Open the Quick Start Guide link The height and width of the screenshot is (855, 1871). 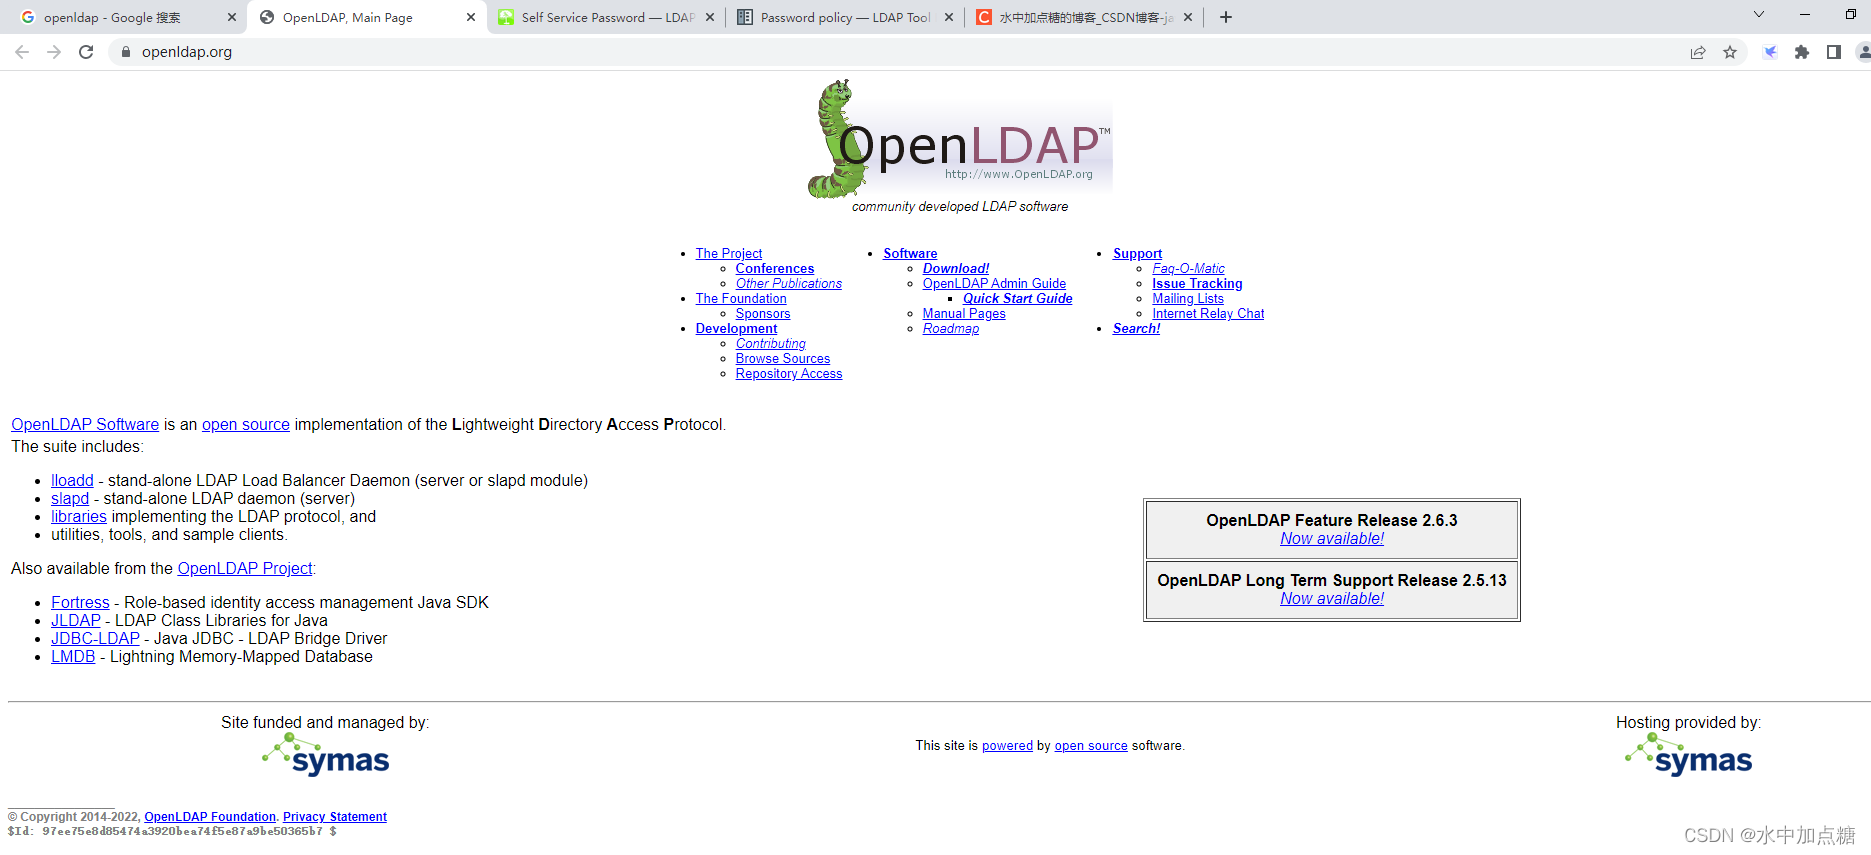(1017, 299)
